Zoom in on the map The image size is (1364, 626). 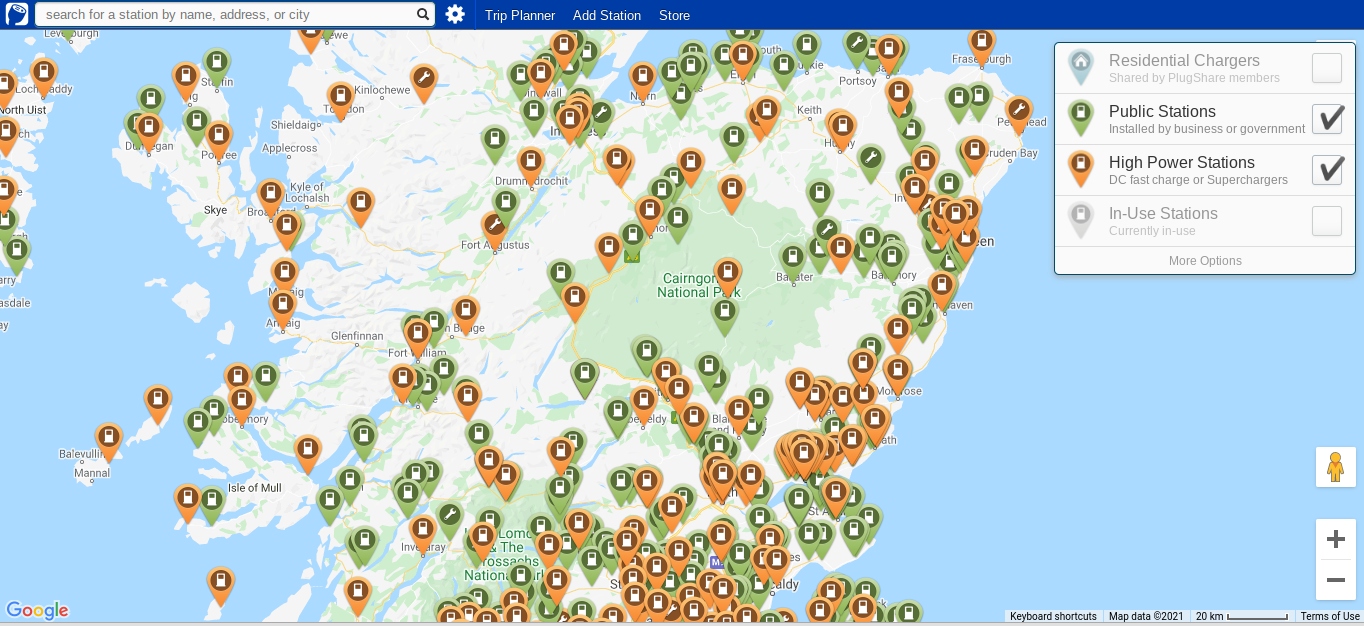(1335, 540)
